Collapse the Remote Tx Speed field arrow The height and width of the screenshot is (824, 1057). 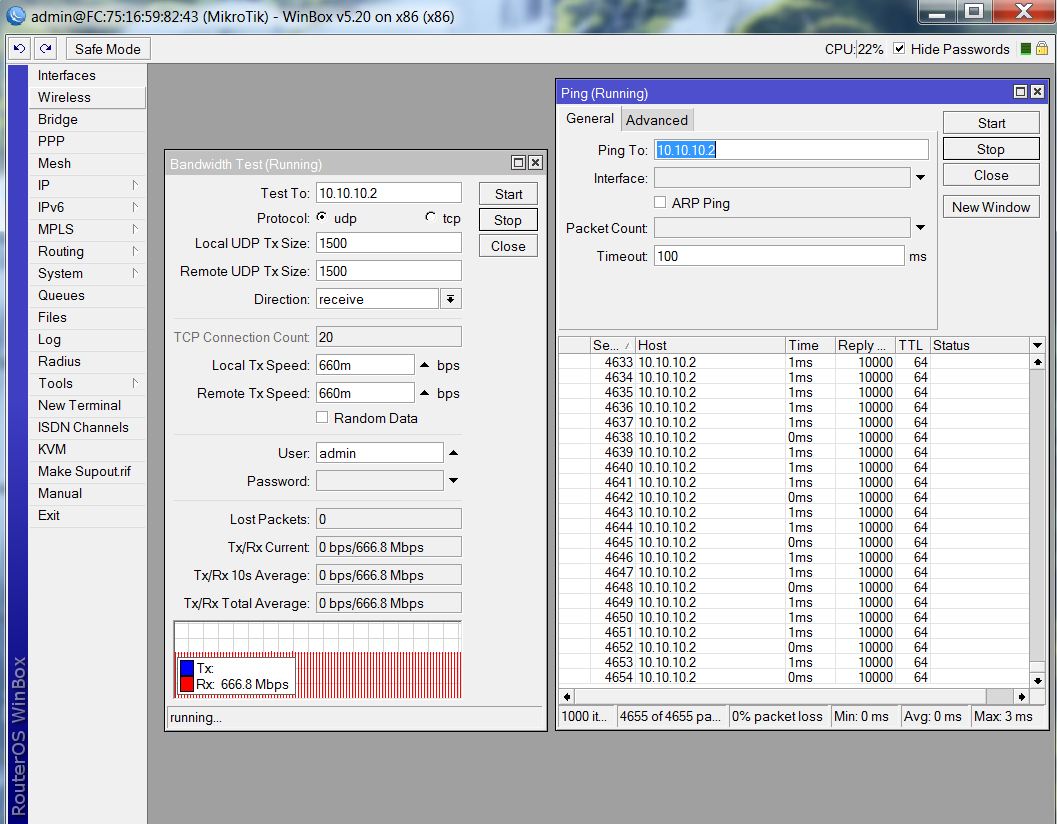tap(424, 393)
